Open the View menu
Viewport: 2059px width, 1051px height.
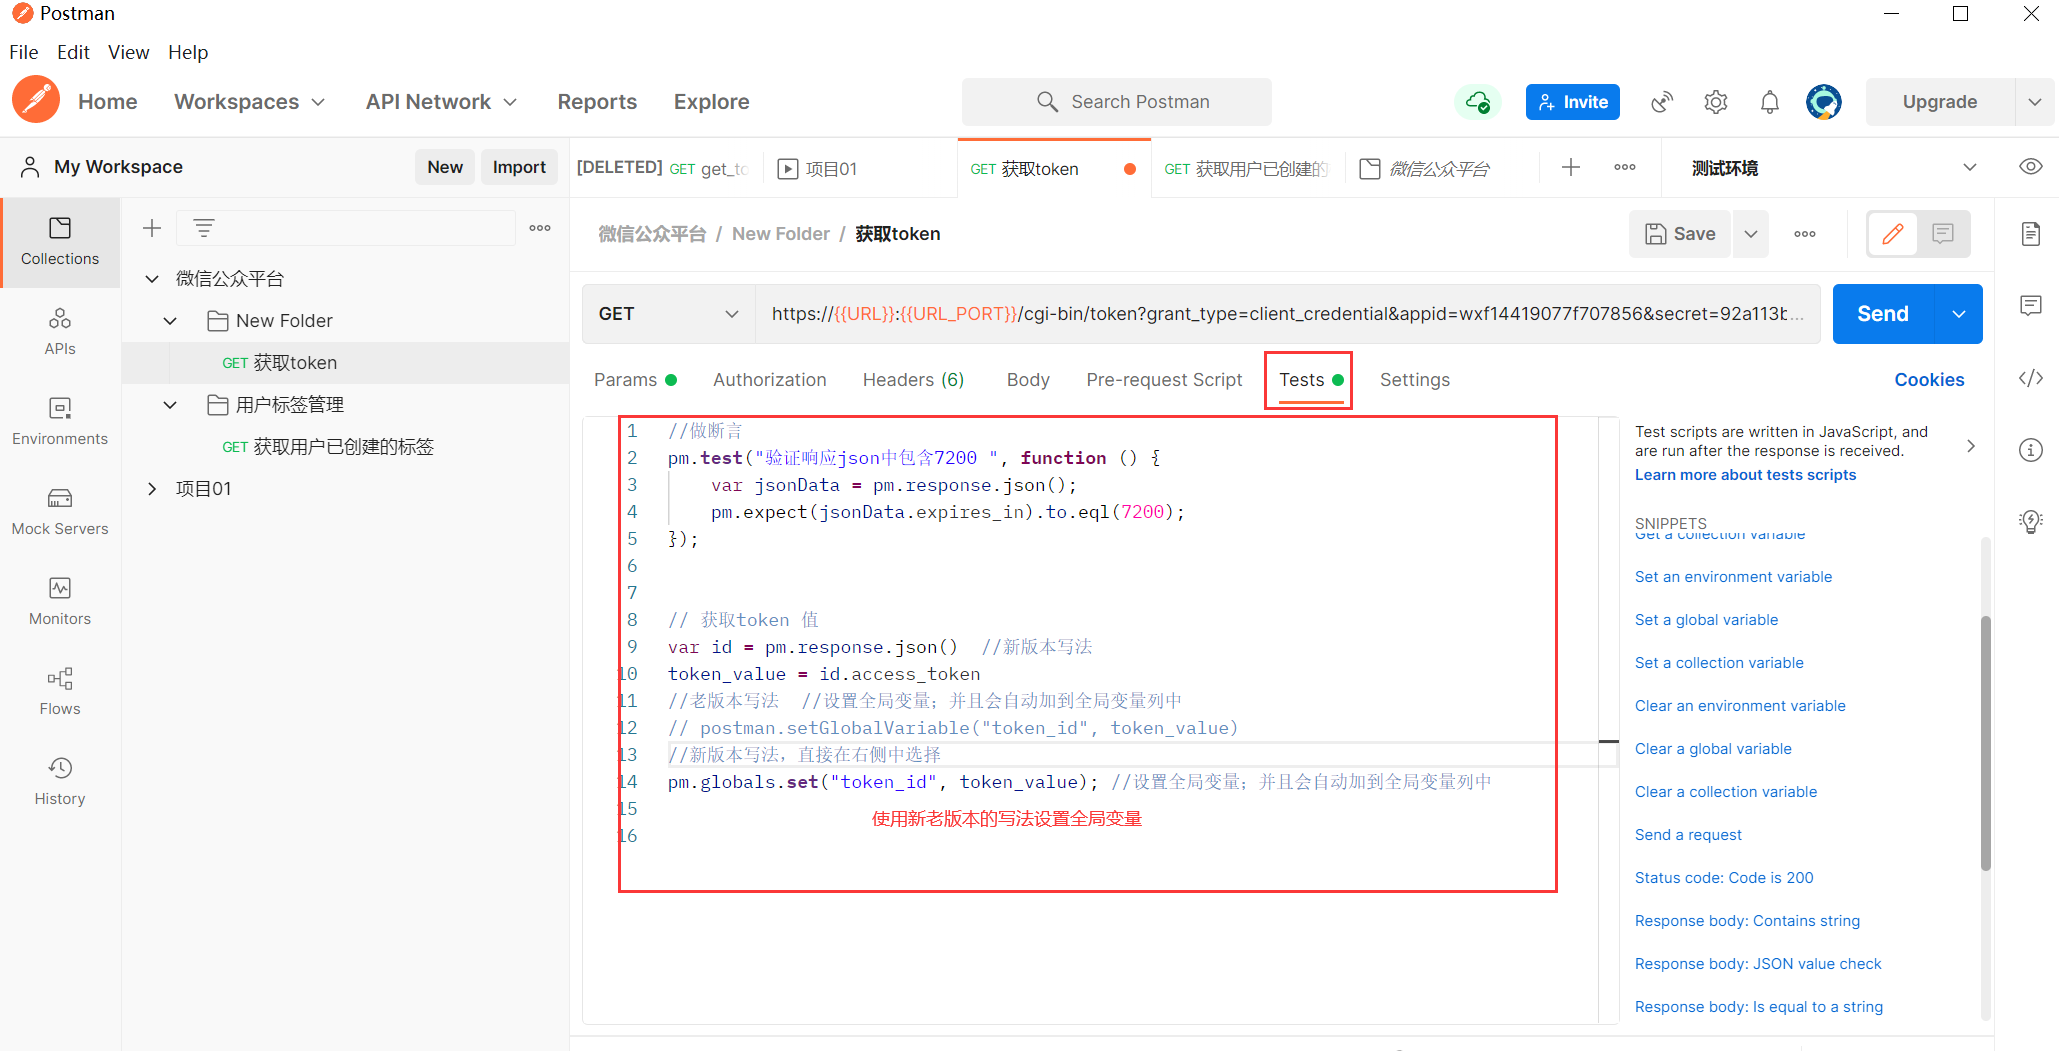(x=129, y=52)
